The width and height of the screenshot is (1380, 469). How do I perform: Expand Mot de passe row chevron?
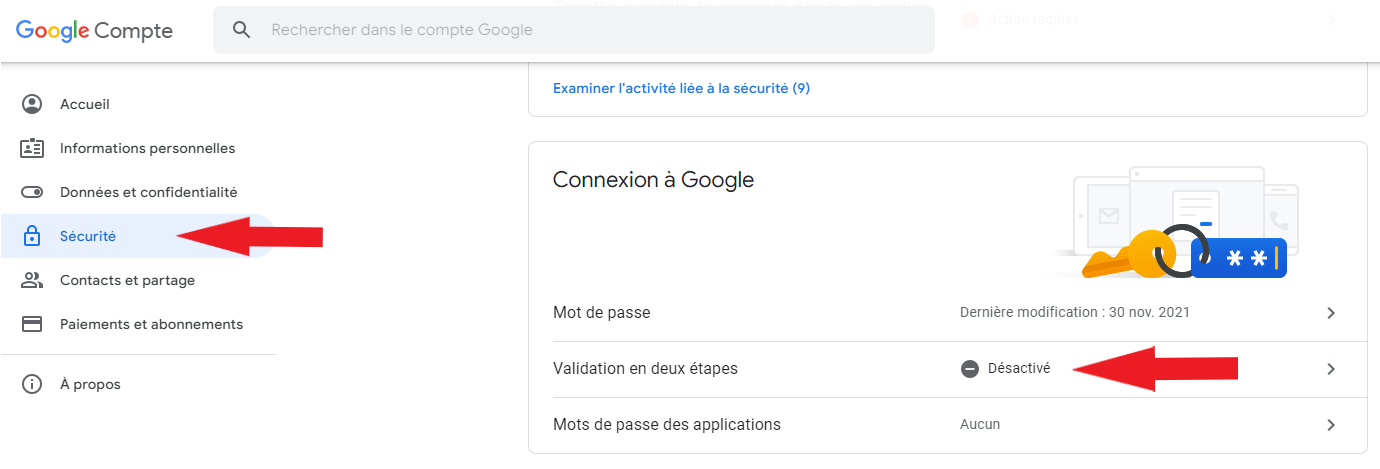click(x=1331, y=313)
